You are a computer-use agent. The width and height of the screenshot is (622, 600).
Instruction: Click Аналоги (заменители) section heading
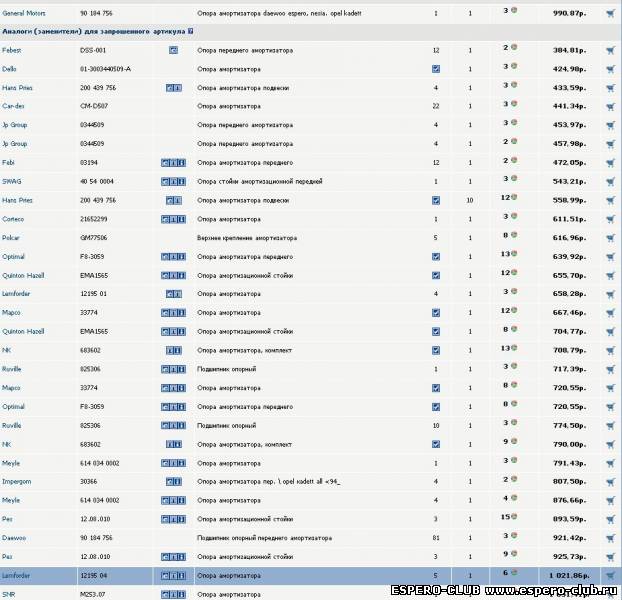(x=94, y=31)
